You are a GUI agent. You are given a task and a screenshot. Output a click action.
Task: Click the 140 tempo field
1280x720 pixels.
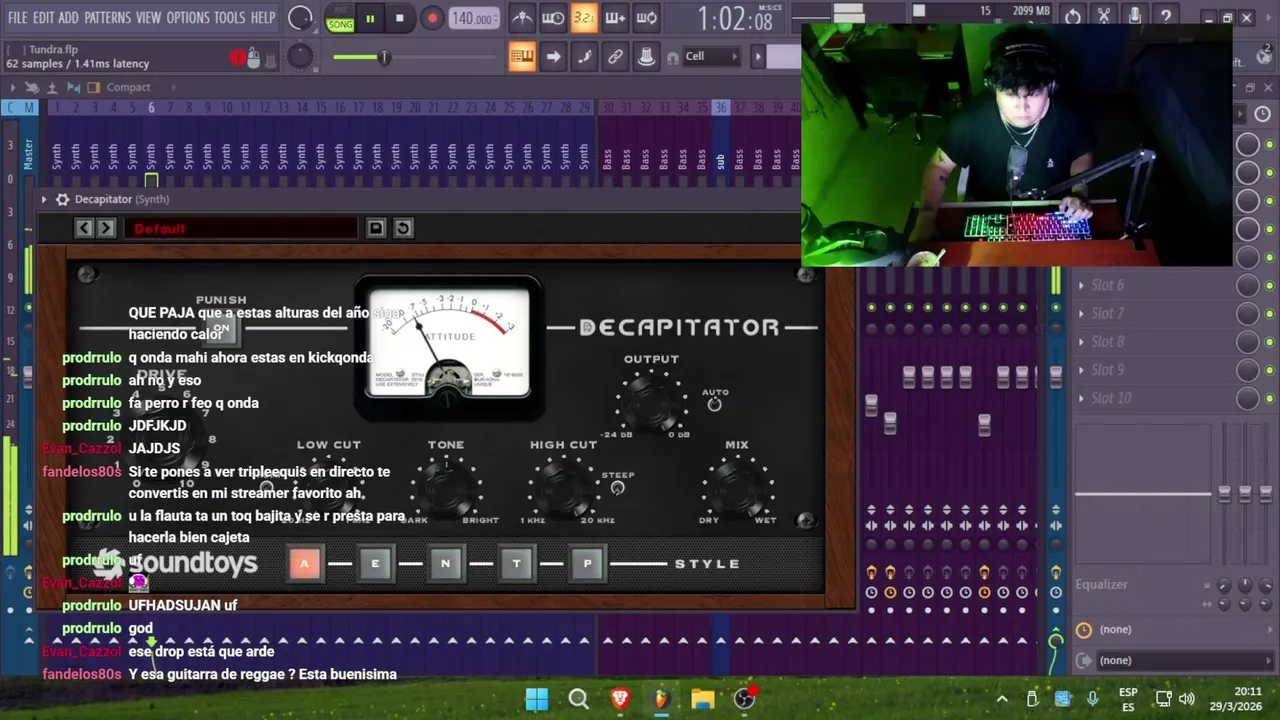point(474,19)
